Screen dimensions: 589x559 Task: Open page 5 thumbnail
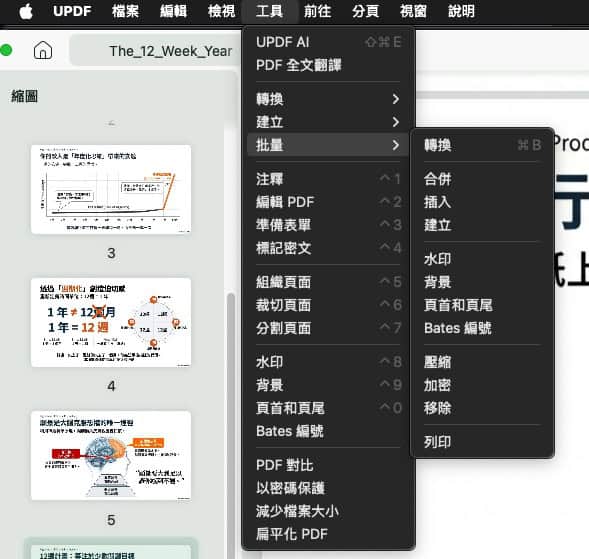coord(111,455)
